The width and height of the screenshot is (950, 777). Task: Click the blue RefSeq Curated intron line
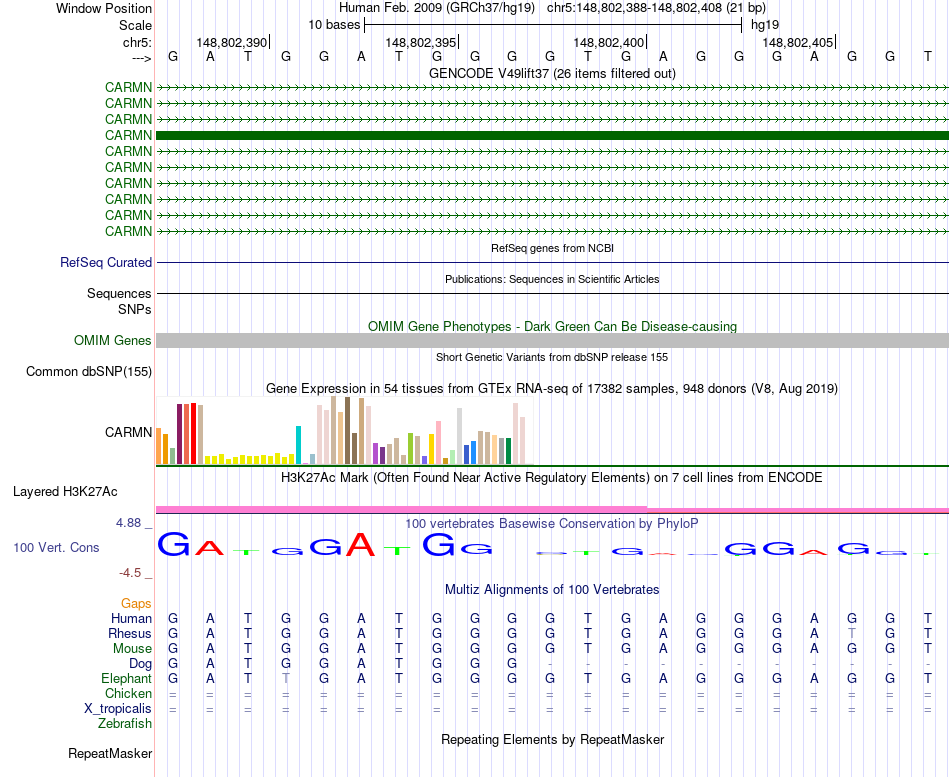[552, 262]
